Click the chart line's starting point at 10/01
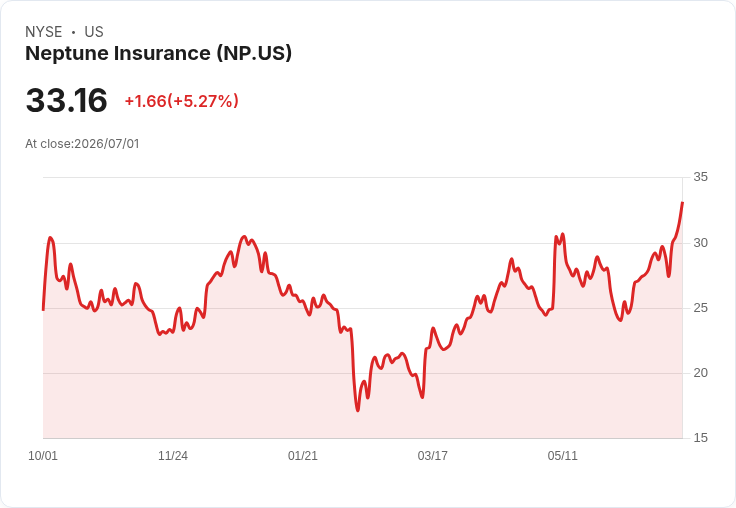This screenshot has width=736, height=508. [44, 309]
